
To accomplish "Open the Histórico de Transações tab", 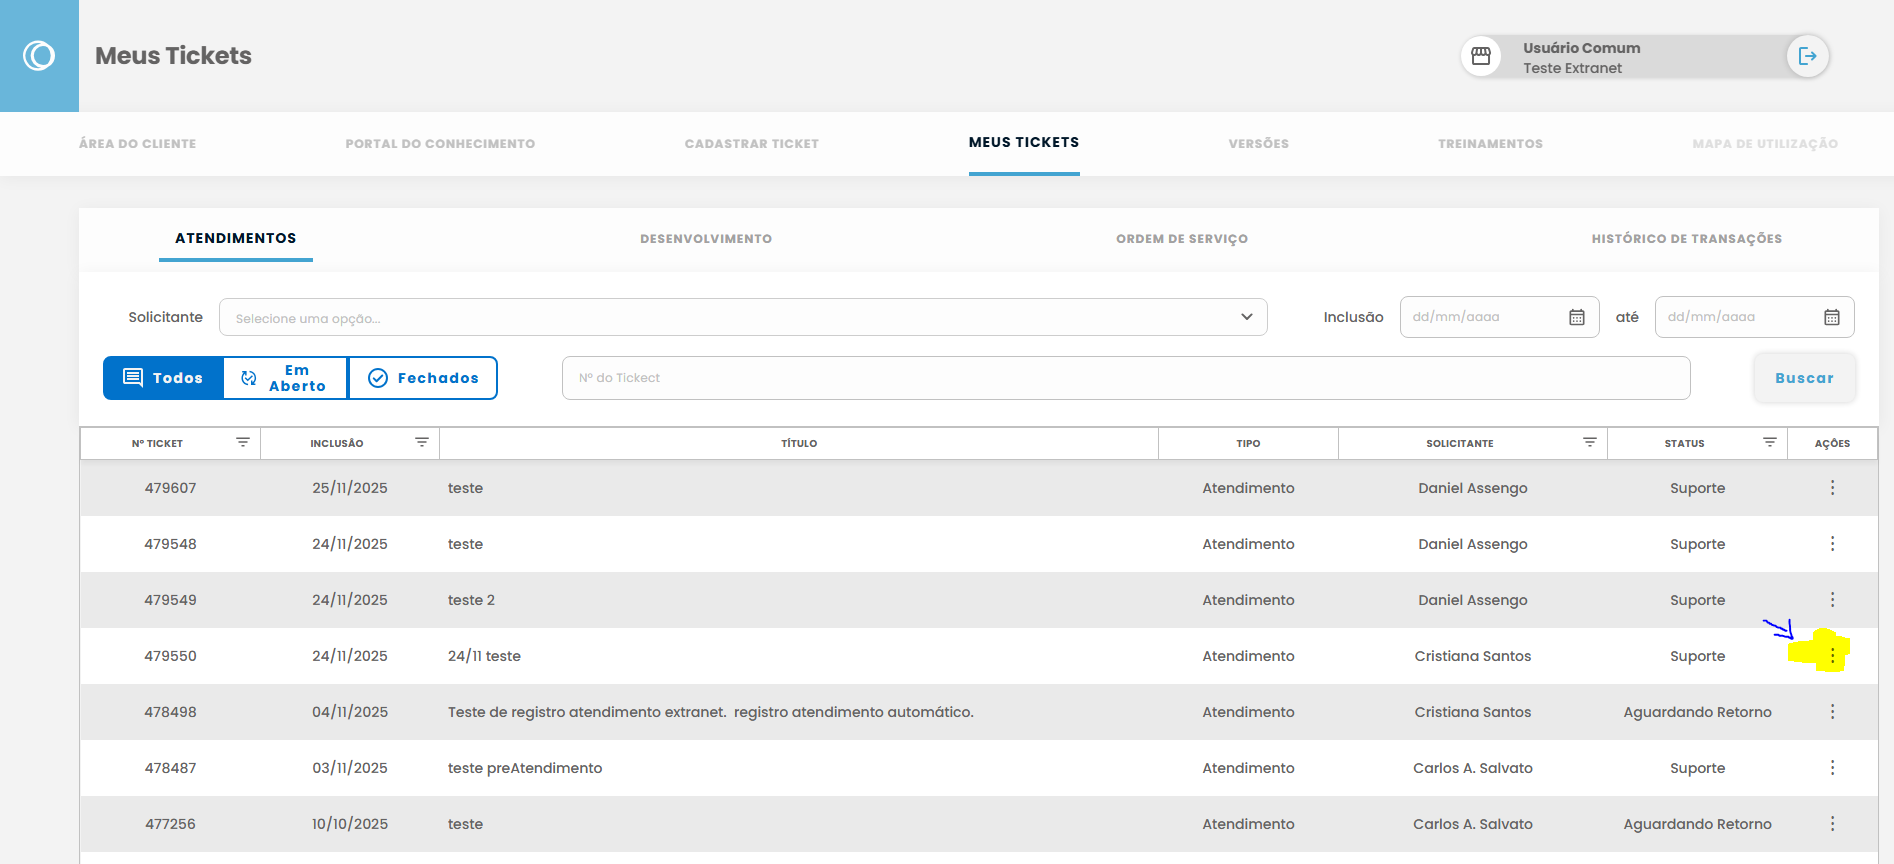I will 1686,239.
